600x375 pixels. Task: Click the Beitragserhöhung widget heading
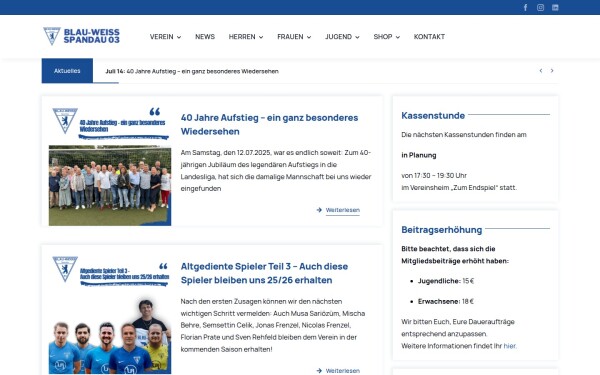pos(442,230)
